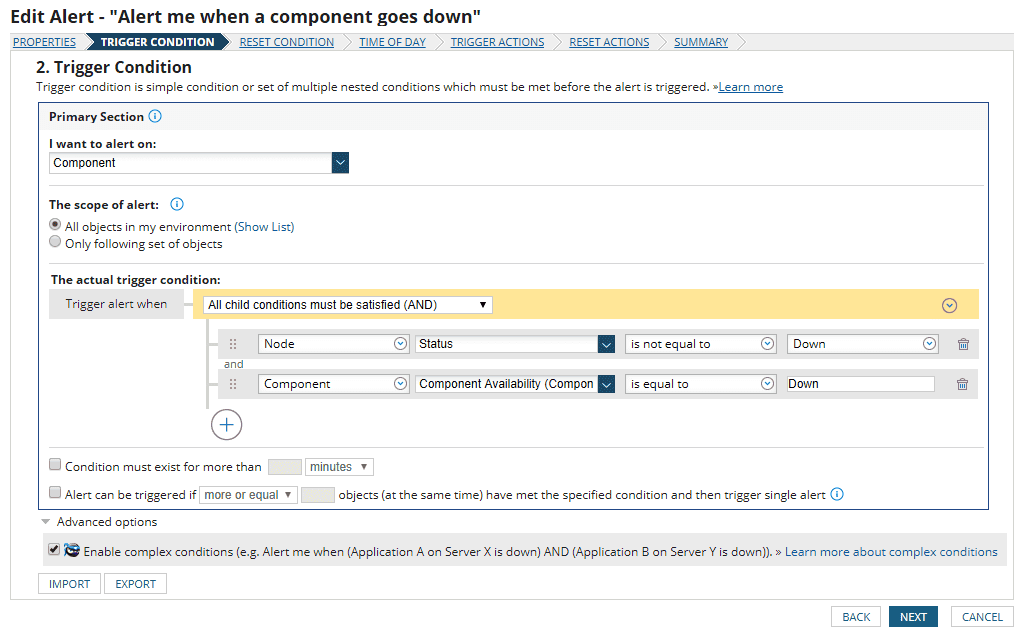Enable the 'Condition must exist for more than' checkbox
This screenshot has width=1024, height=640.
point(56,464)
